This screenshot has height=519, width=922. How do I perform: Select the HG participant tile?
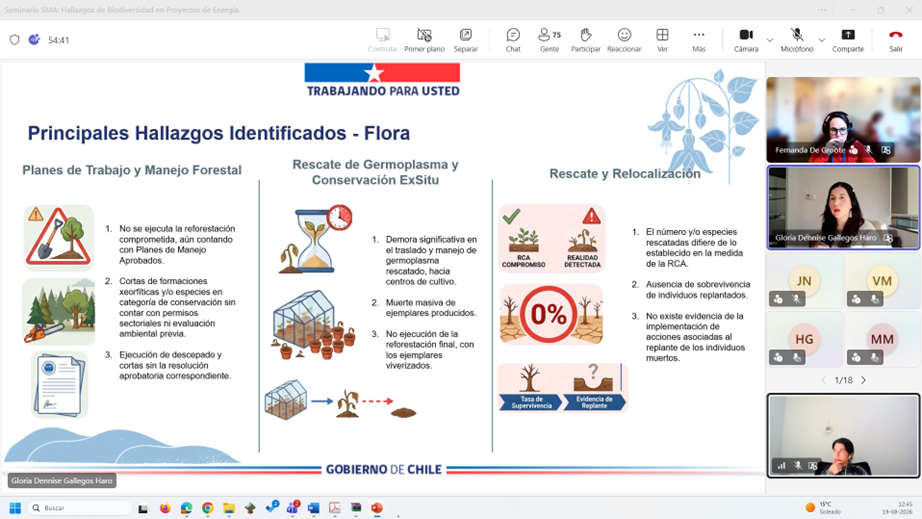tap(804, 340)
